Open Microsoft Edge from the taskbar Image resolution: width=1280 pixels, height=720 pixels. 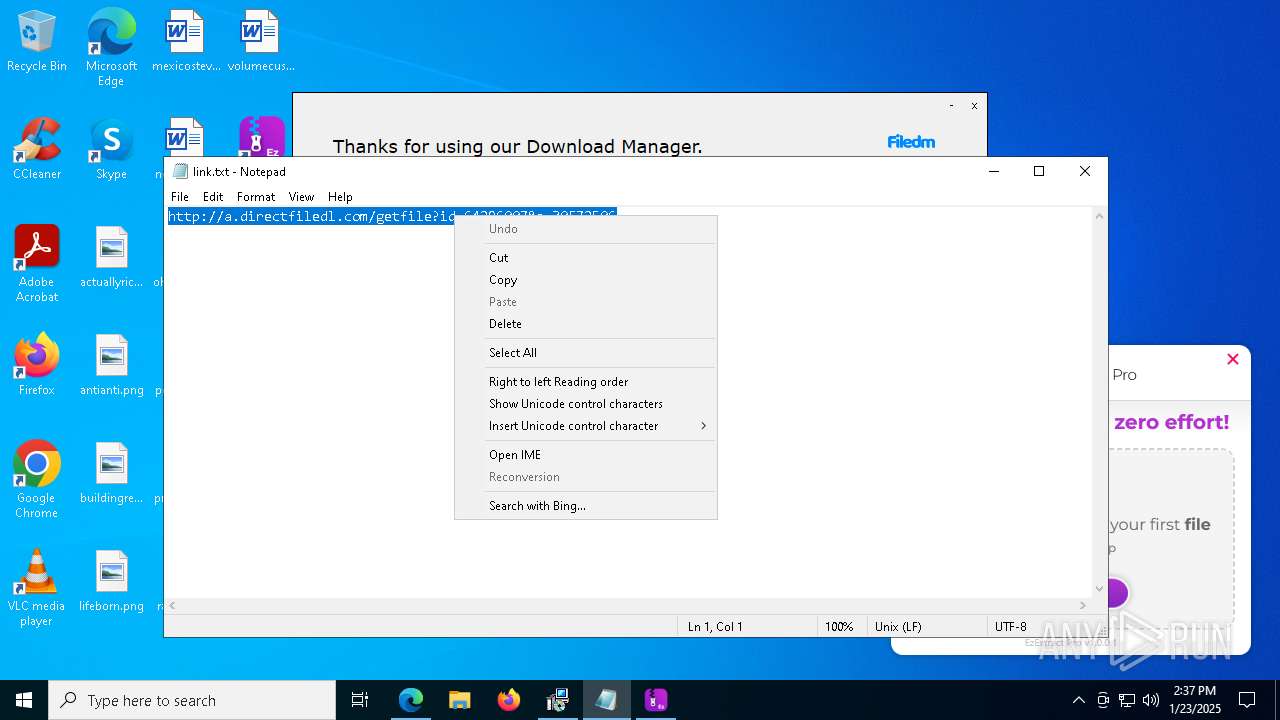coord(411,700)
